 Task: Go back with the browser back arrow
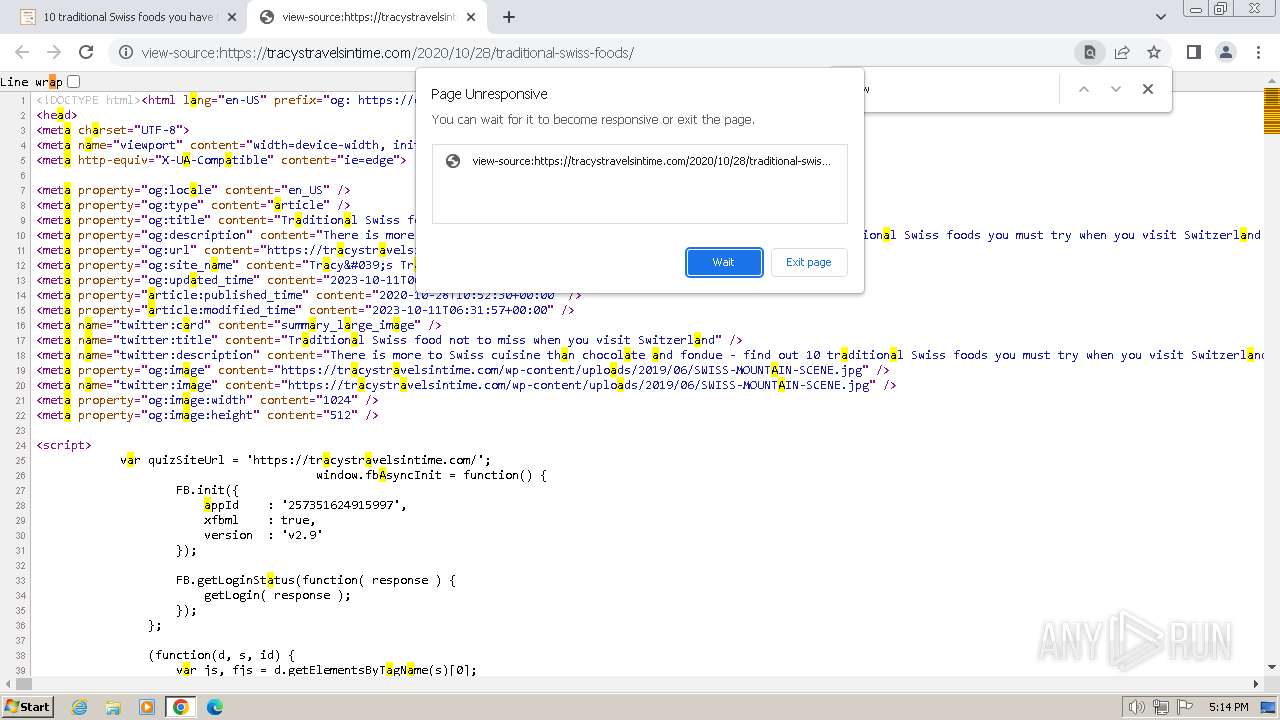[x=22, y=52]
